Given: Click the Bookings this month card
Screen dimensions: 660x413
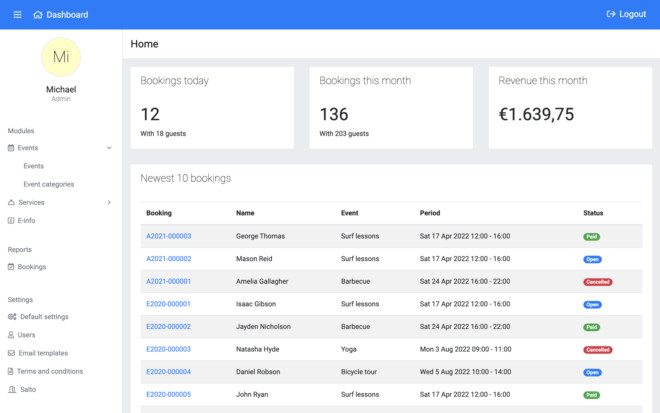Looking at the screenshot, I should 391,108.
